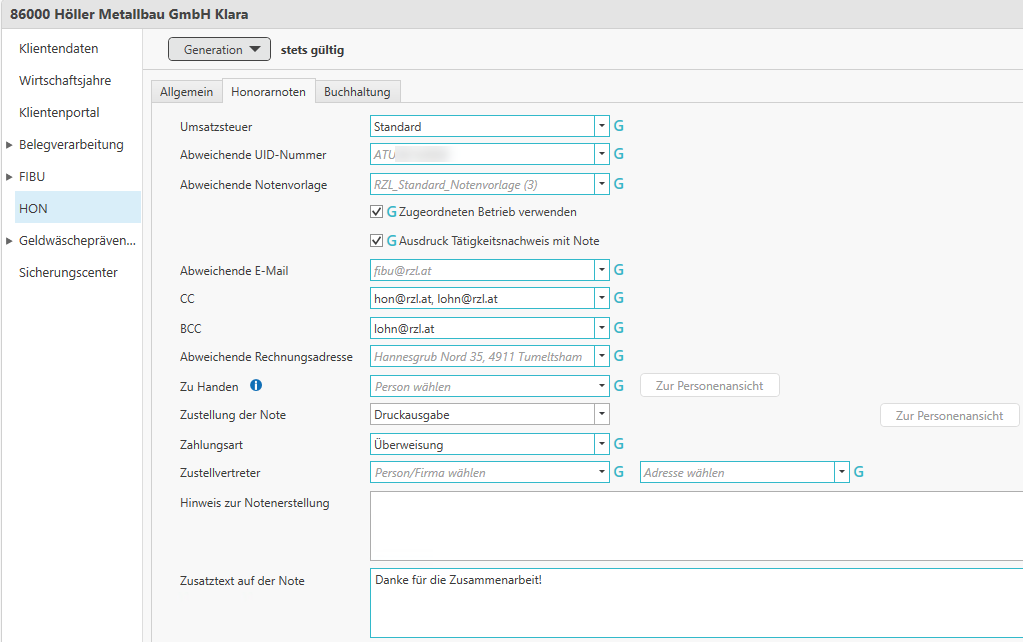Image resolution: width=1023 pixels, height=642 pixels.
Task: Toggle Ausdruck Tätigkeitsnachweis mit Note checkbox
Action: pos(376,241)
